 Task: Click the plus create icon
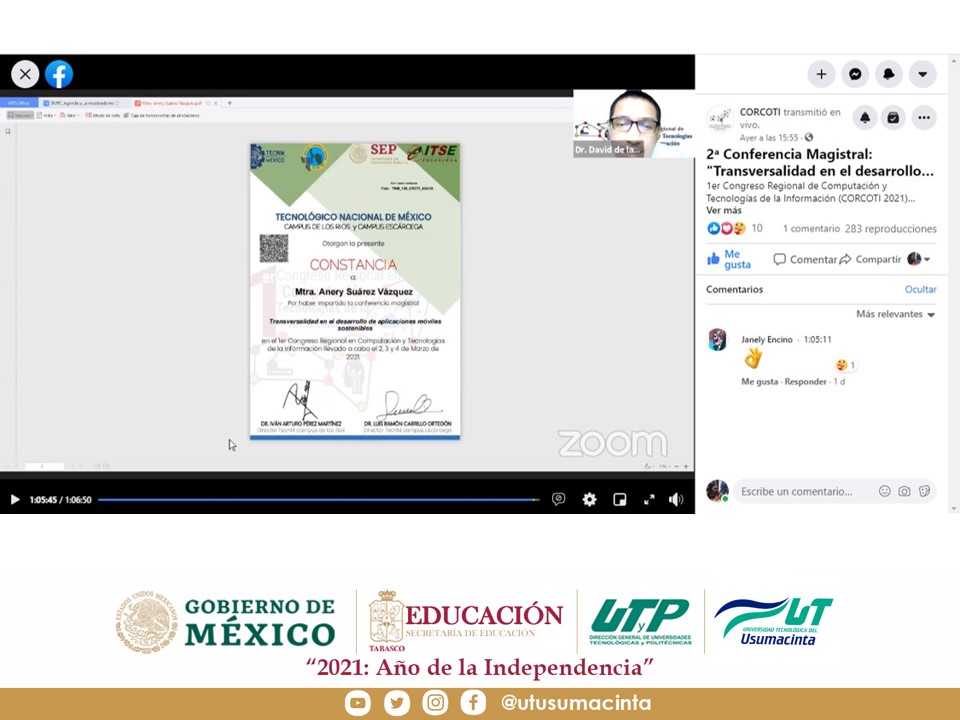[x=821, y=74]
